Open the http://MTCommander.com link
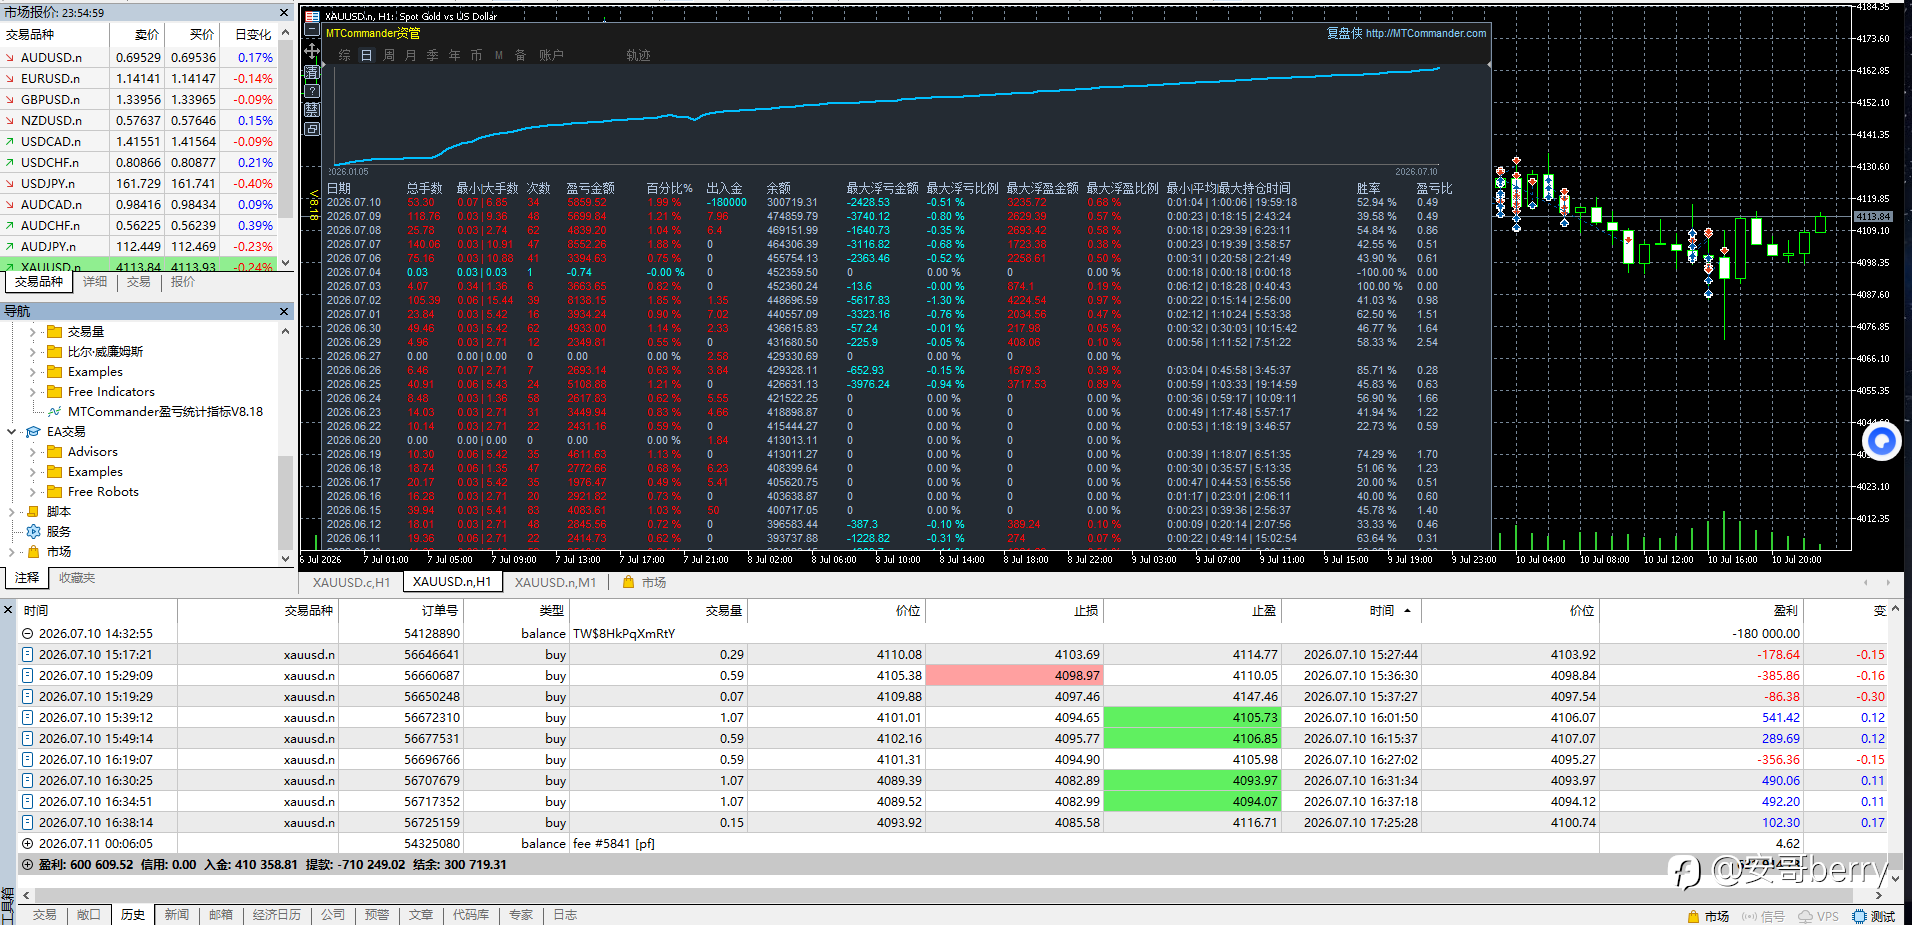The image size is (1912, 925). pyautogui.click(x=1426, y=33)
